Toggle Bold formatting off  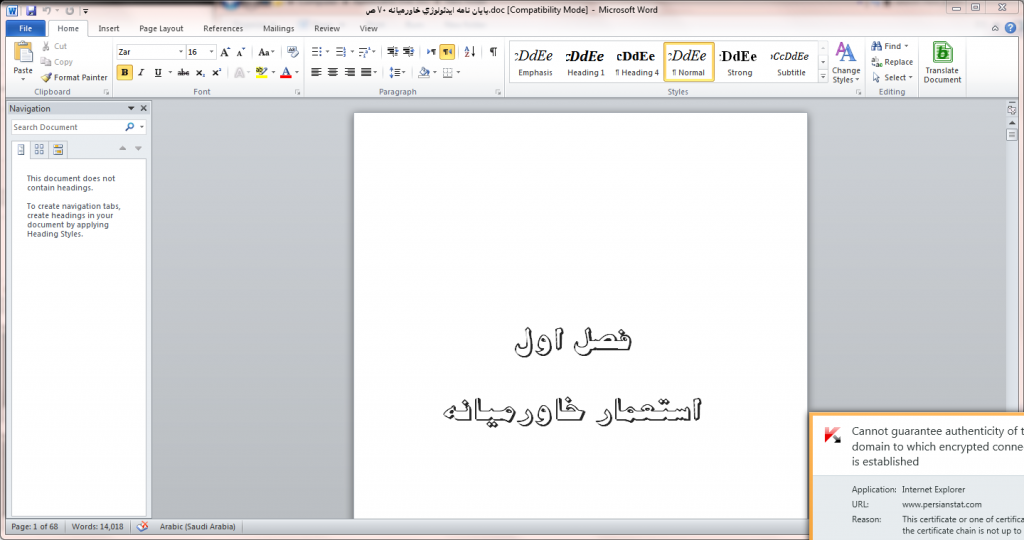click(124, 72)
